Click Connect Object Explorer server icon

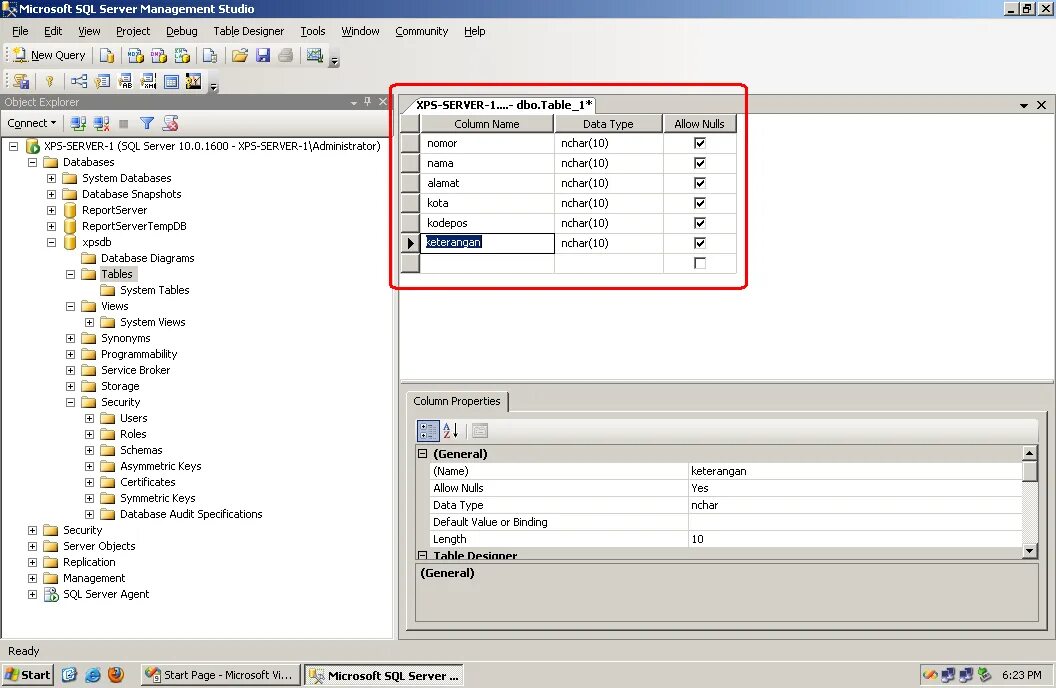coord(78,123)
